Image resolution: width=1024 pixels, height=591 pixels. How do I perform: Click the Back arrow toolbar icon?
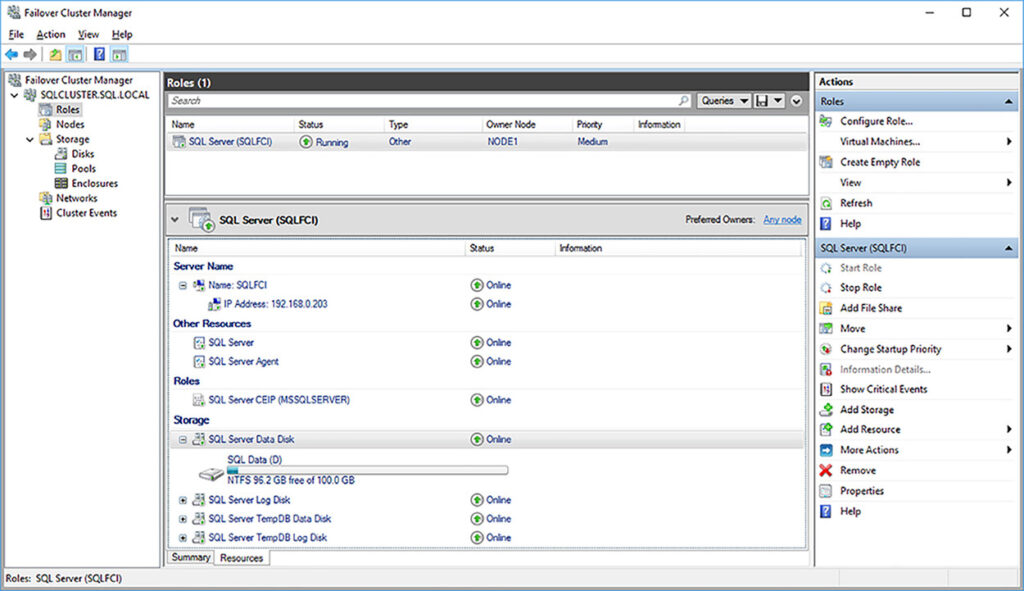12,55
